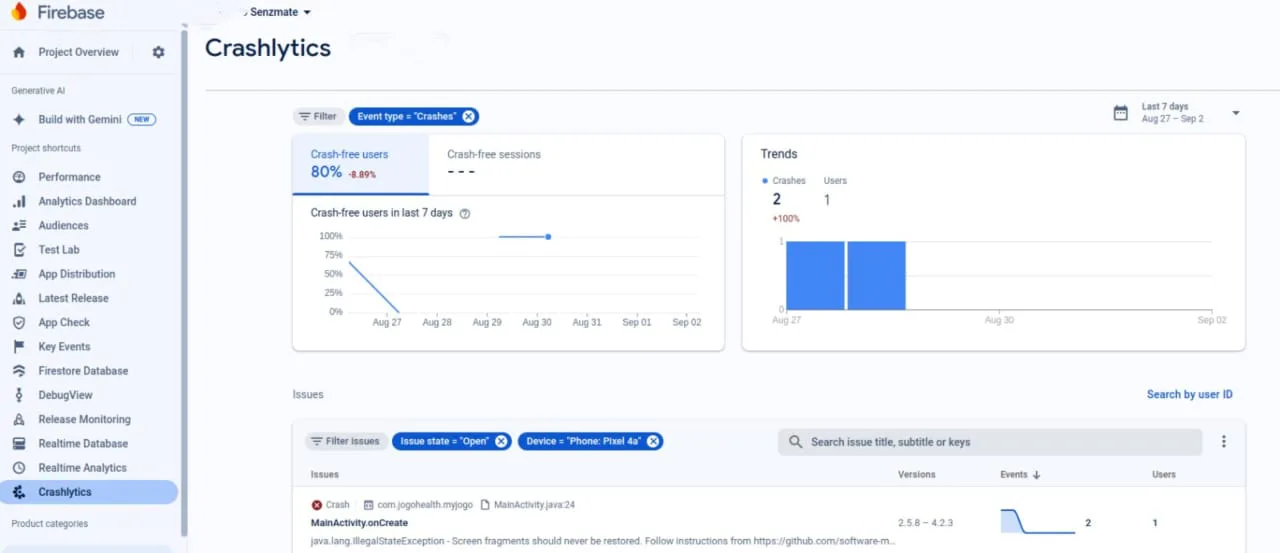The height and width of the screenshot is (553, 1280).
Task: Click help icon beside Crash-free users title
Action: point(464,213)
